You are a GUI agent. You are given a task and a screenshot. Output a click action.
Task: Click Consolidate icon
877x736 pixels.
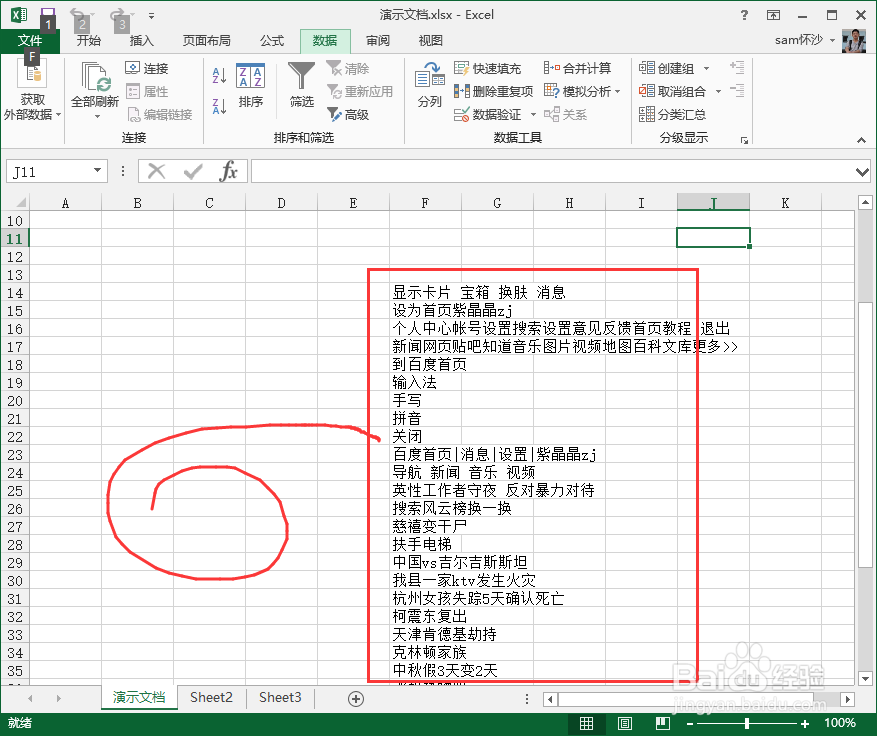[x=551, y=68]
